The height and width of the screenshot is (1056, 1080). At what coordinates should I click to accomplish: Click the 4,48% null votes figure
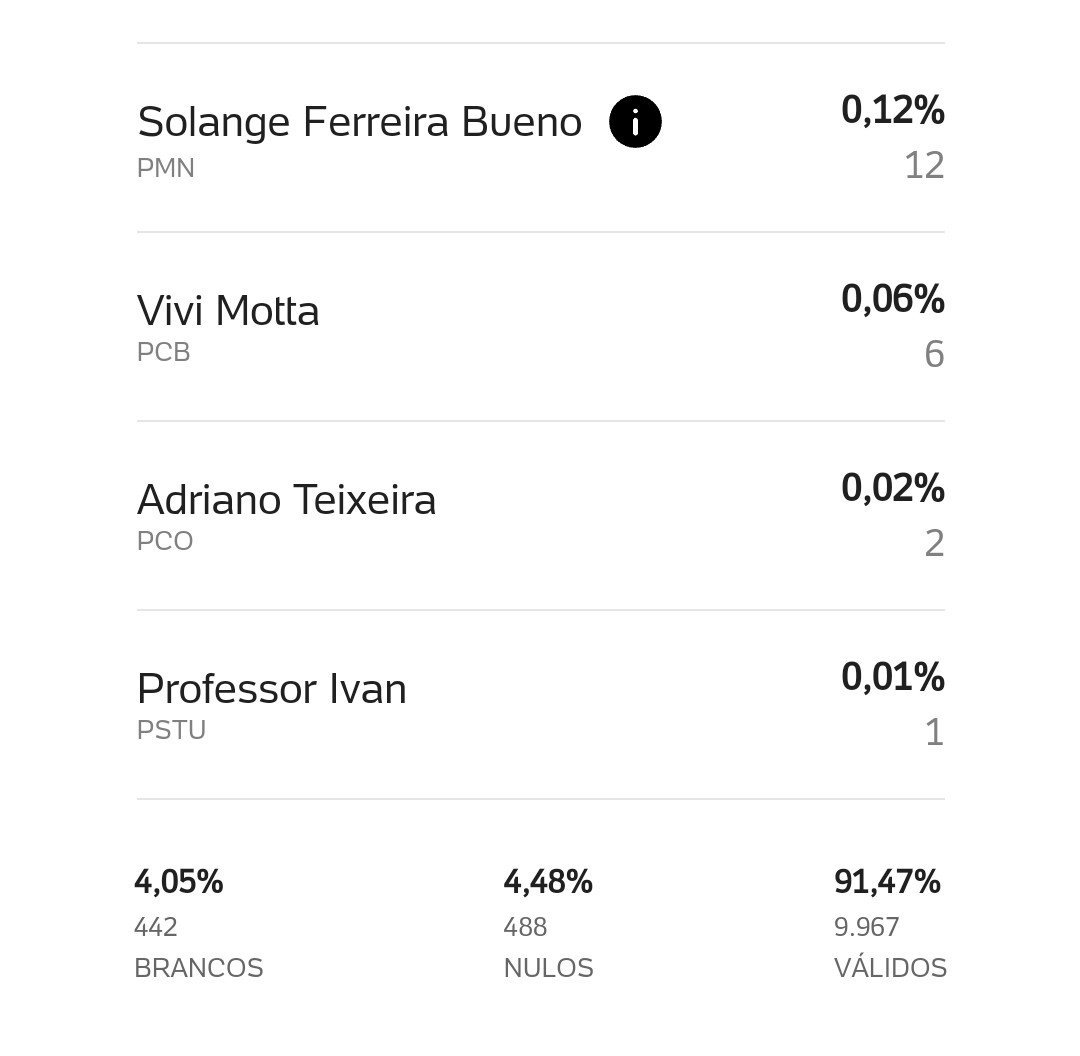pos(548,882)
